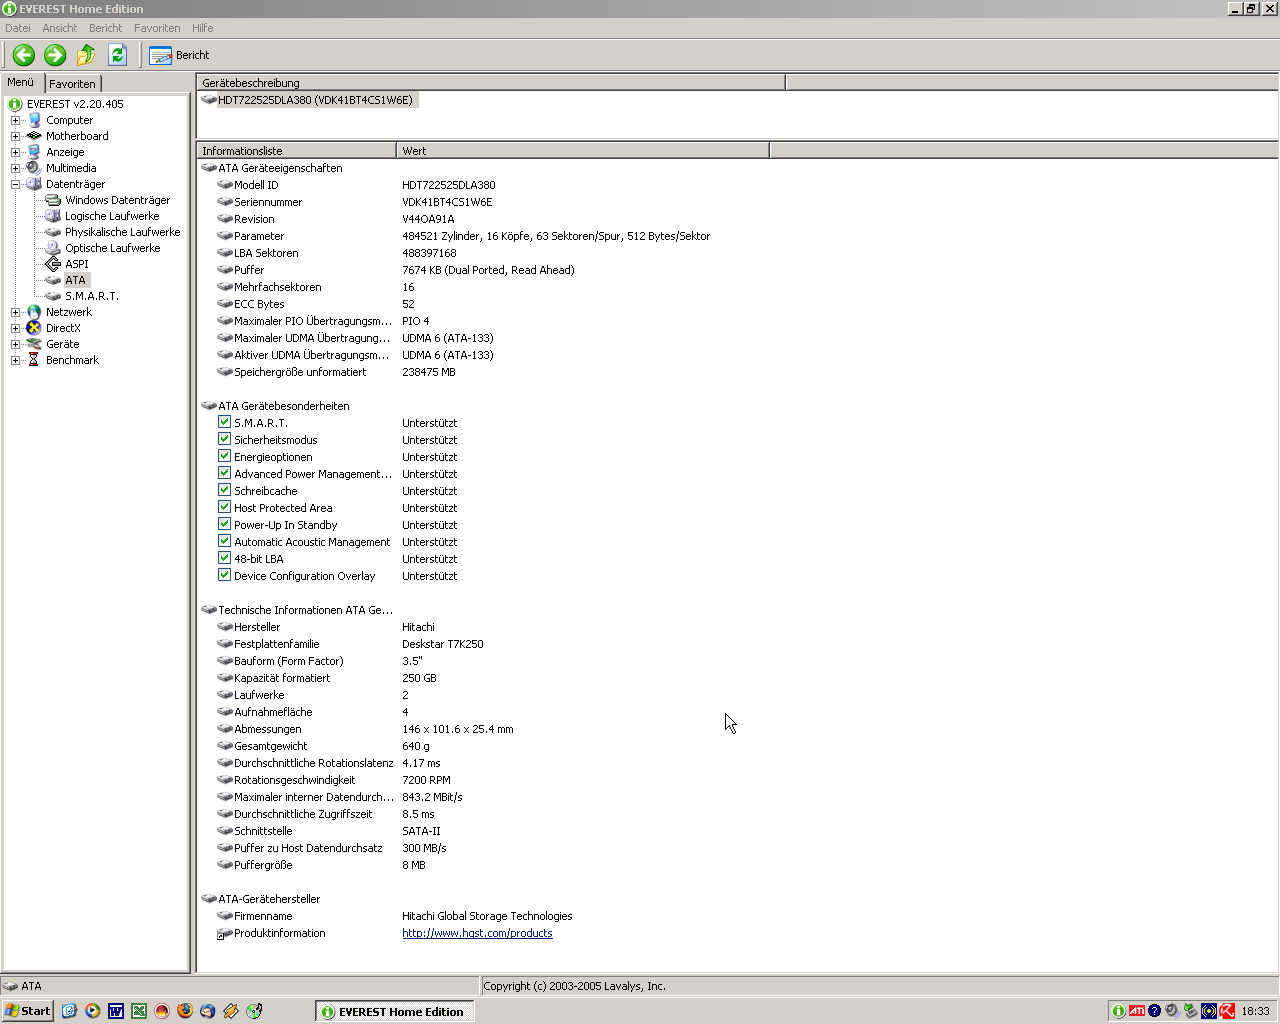Launch Word from quick launch bar
1280x1024 pixels.
pyautogui.click(x=115, y=1011)
